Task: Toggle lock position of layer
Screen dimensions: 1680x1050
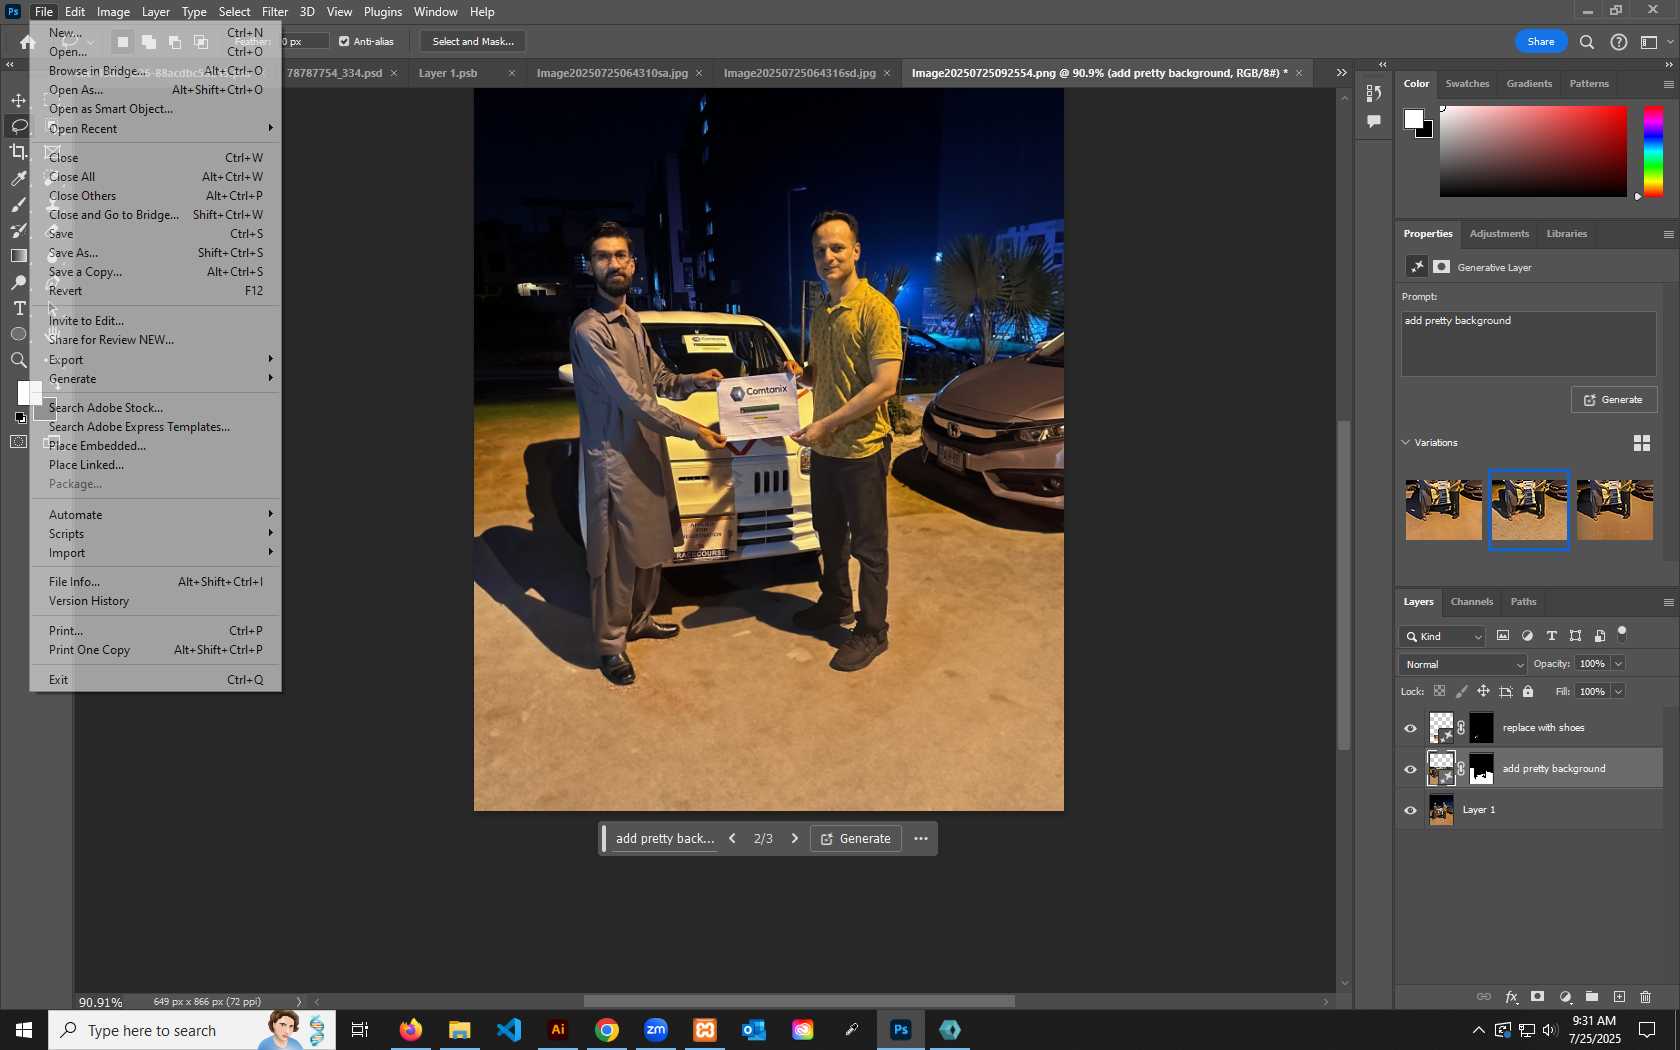Action: [1484, 692]
